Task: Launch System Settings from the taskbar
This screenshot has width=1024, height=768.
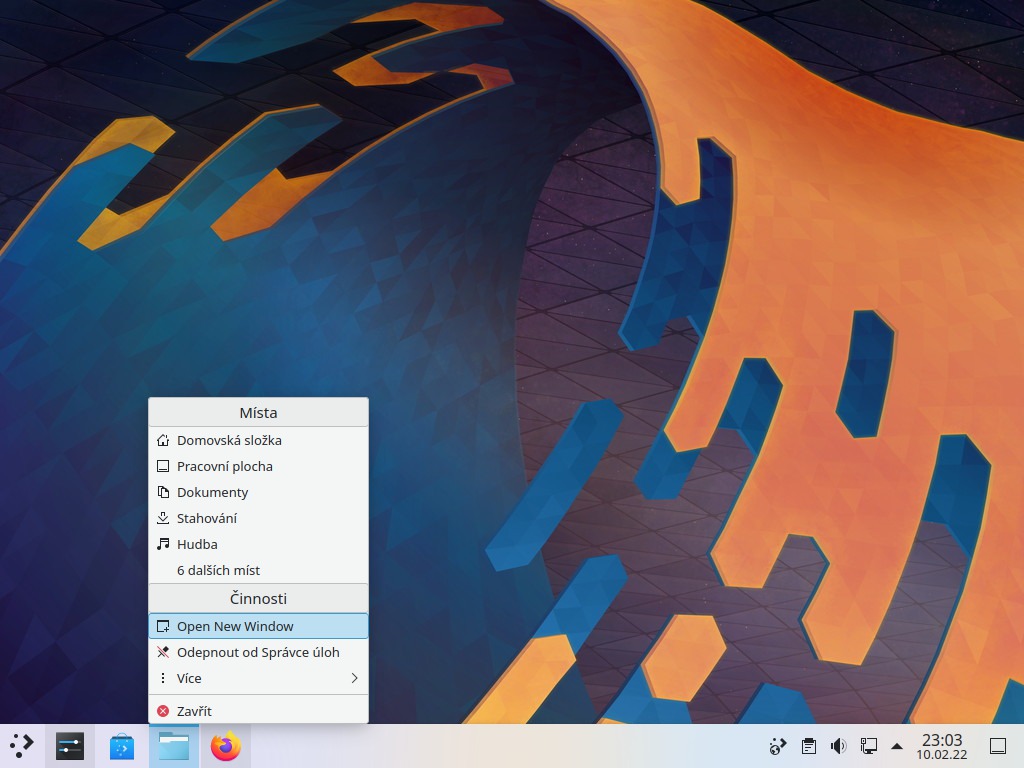Action: click(x=70, y=746)
